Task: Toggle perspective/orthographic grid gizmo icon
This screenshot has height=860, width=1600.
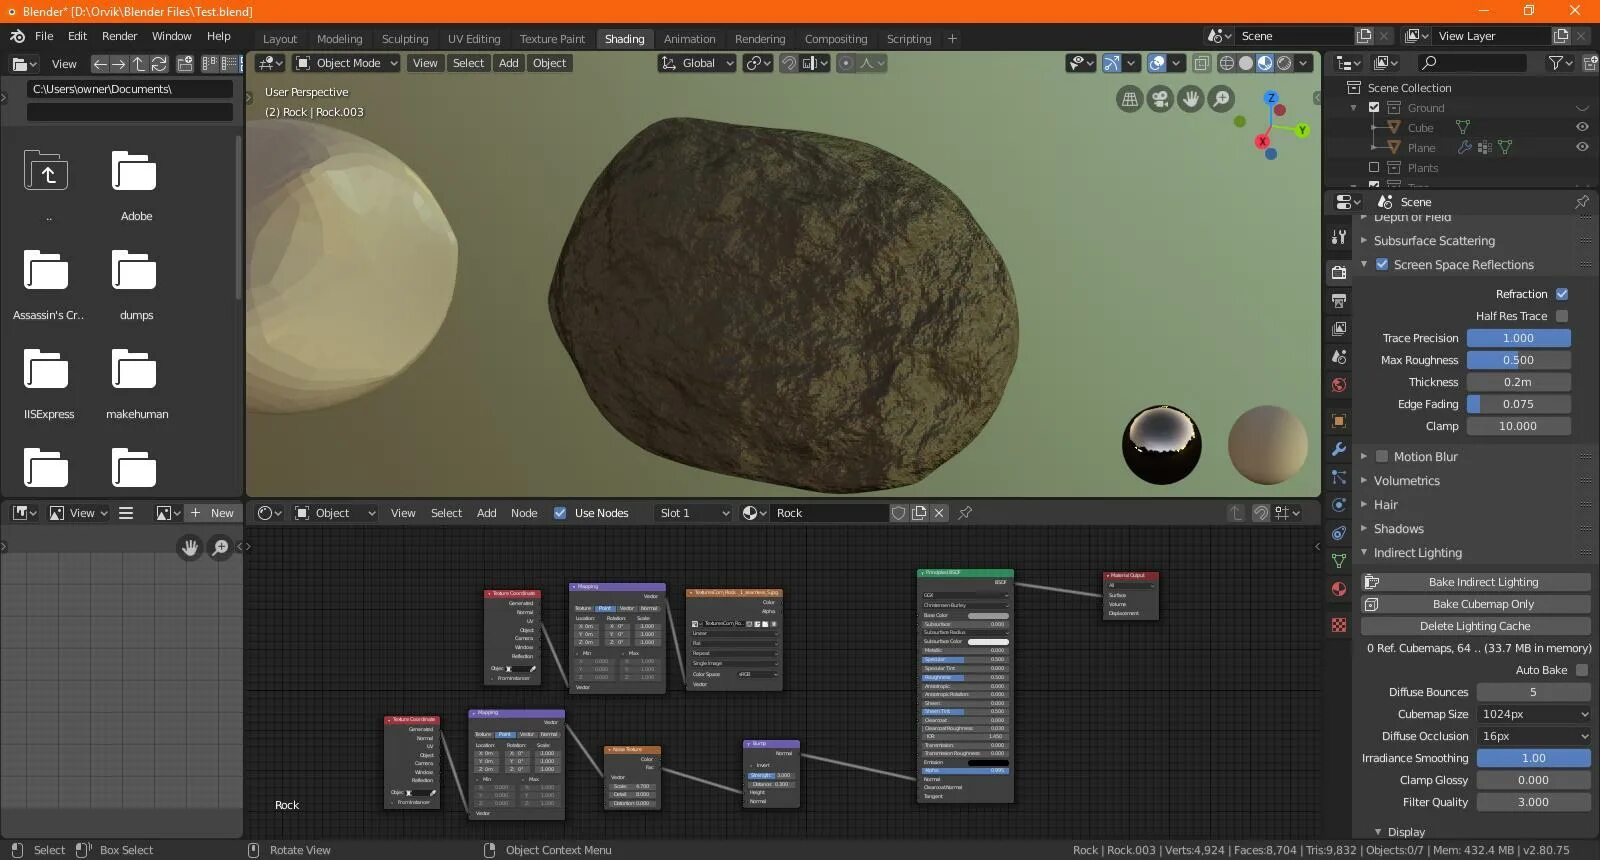Action: point(1129,99)
